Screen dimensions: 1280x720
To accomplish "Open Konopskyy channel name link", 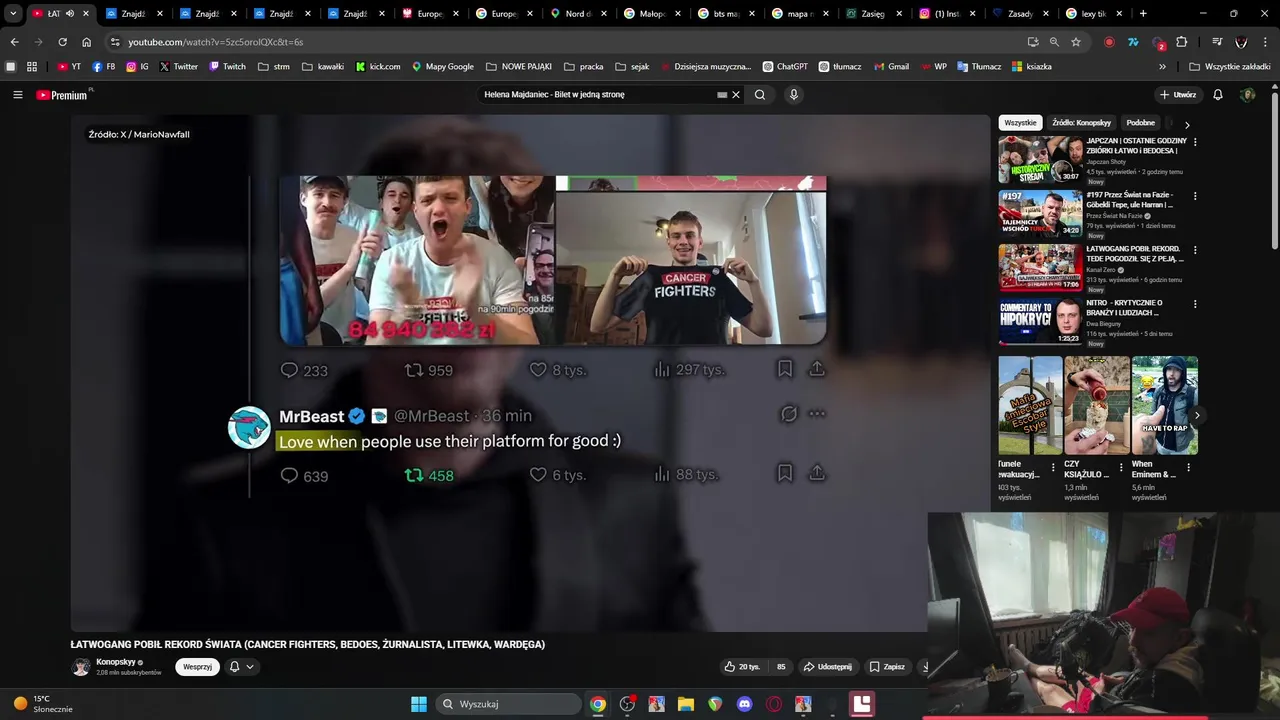I will point(116,662).
